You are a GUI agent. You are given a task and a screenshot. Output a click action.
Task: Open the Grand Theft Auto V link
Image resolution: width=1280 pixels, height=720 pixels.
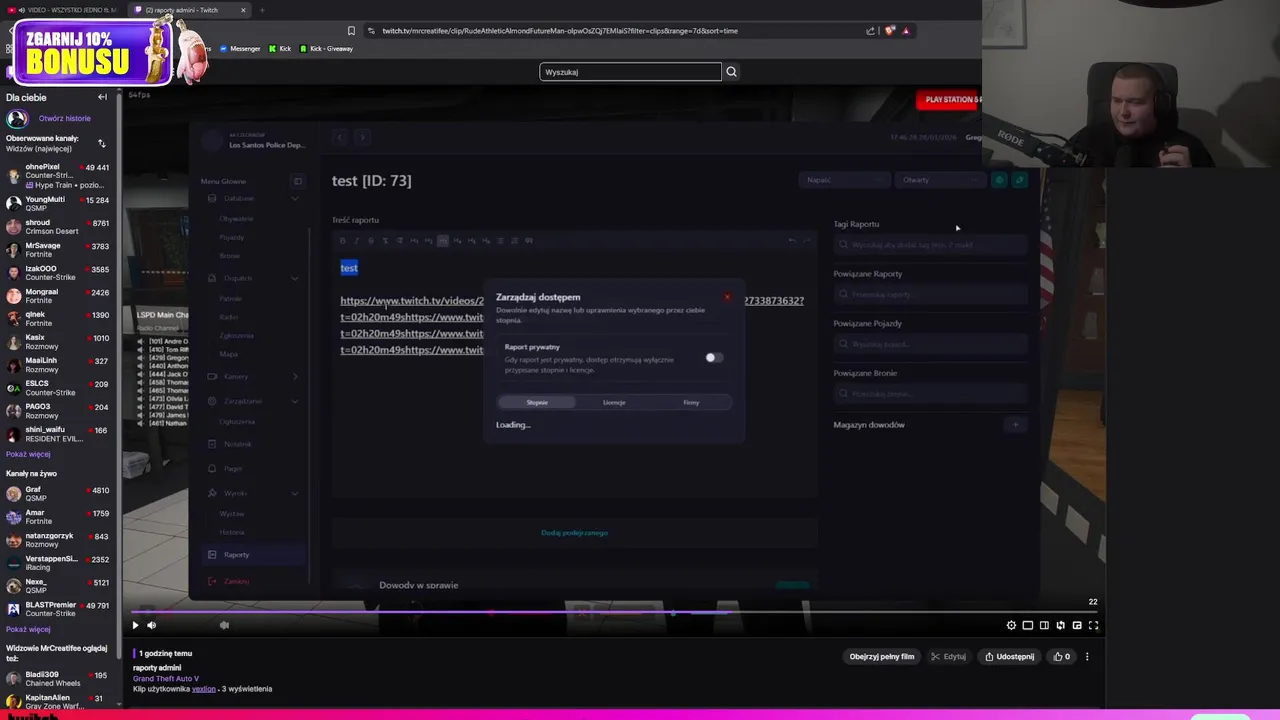[x=166, y=679]
